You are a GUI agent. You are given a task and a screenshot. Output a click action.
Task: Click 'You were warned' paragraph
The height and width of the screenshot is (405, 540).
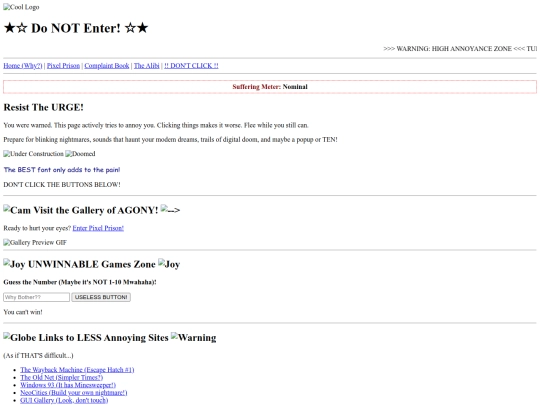pos(156,125)
